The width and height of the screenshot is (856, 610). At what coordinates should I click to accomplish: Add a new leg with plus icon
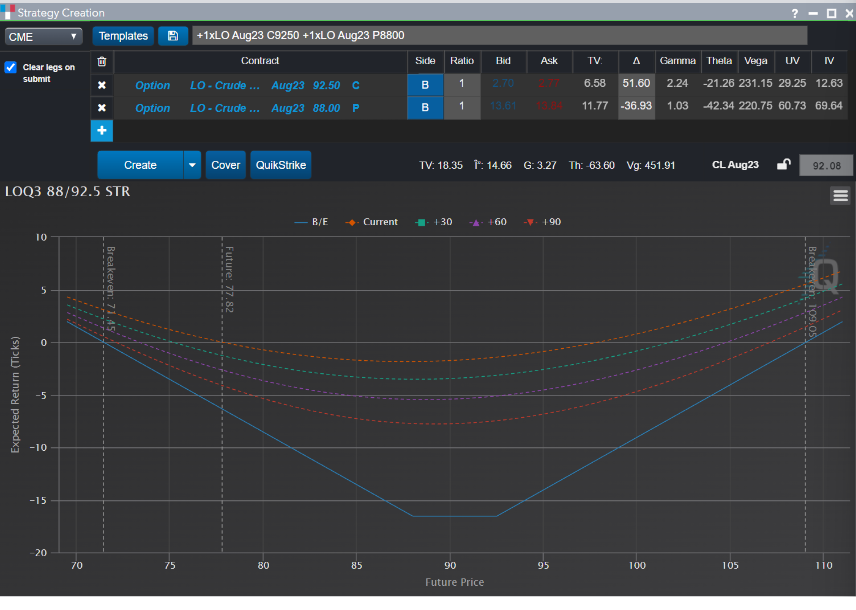tap(101, 131)
